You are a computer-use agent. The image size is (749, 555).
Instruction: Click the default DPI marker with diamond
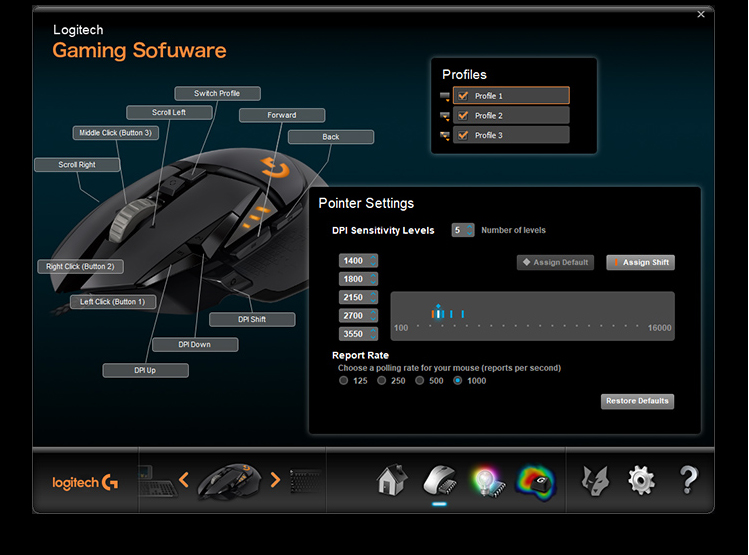coord(438,311)
